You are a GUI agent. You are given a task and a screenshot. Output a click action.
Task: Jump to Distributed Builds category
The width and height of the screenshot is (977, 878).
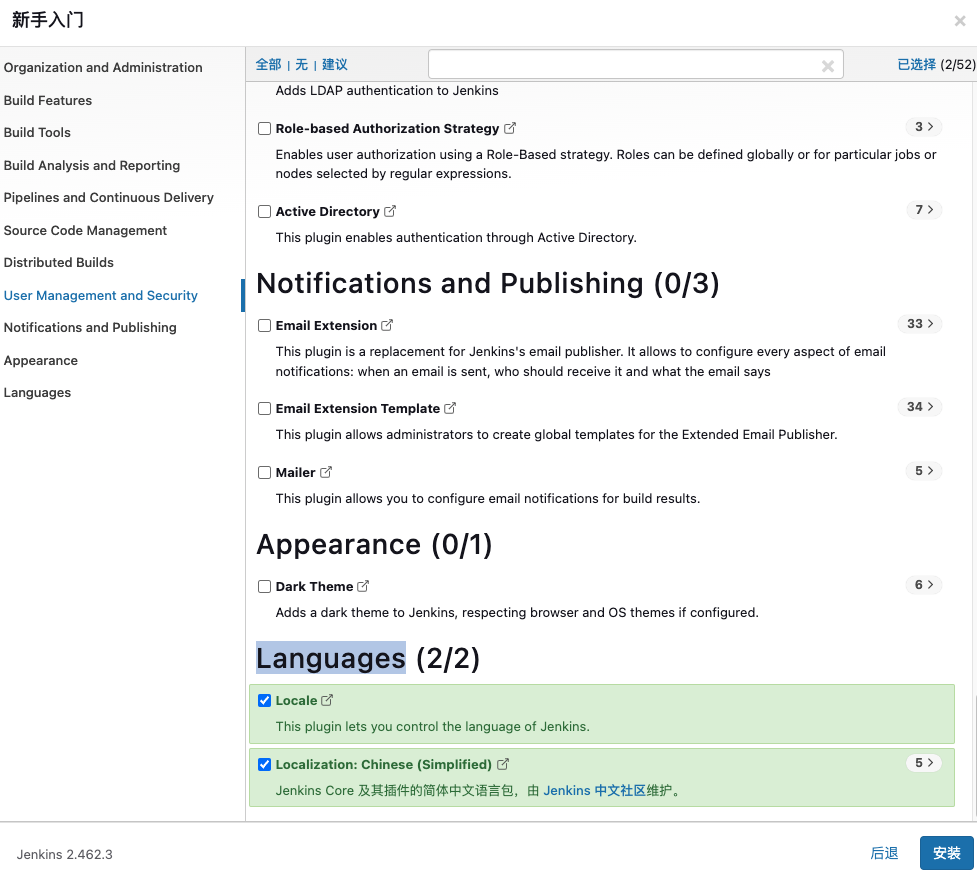point(59,262)
